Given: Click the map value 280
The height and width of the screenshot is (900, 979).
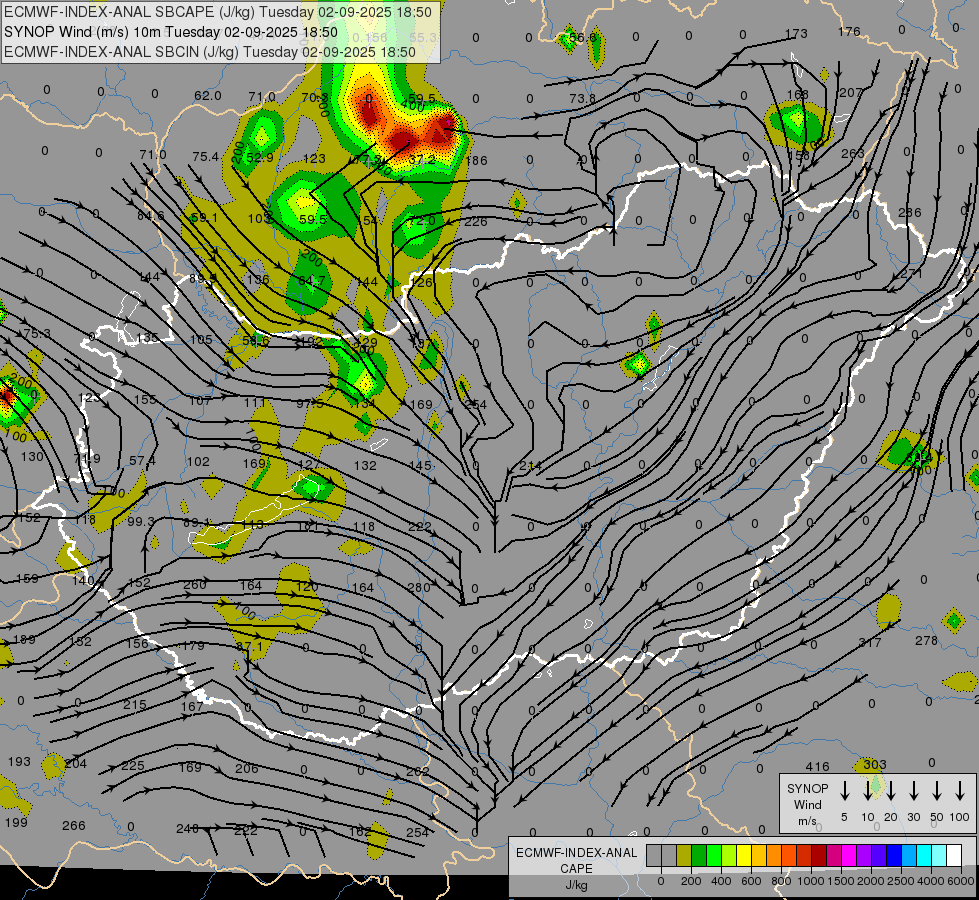Looking at the screenshot, I should click(x=419, y=587).
